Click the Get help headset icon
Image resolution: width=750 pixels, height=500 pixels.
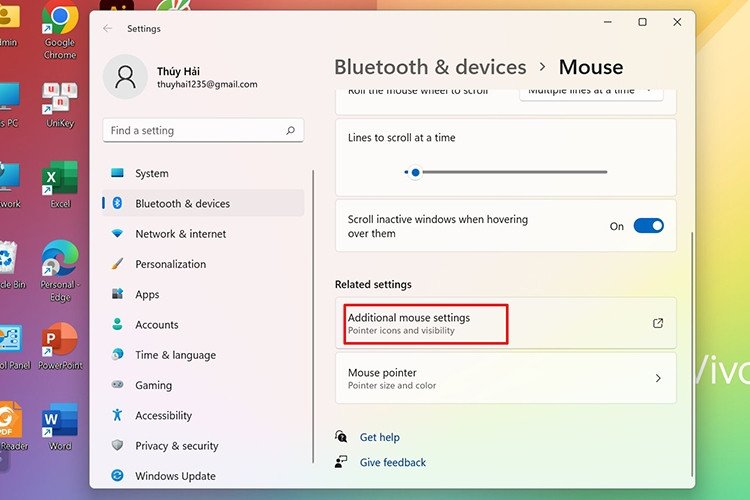[341, 436]
